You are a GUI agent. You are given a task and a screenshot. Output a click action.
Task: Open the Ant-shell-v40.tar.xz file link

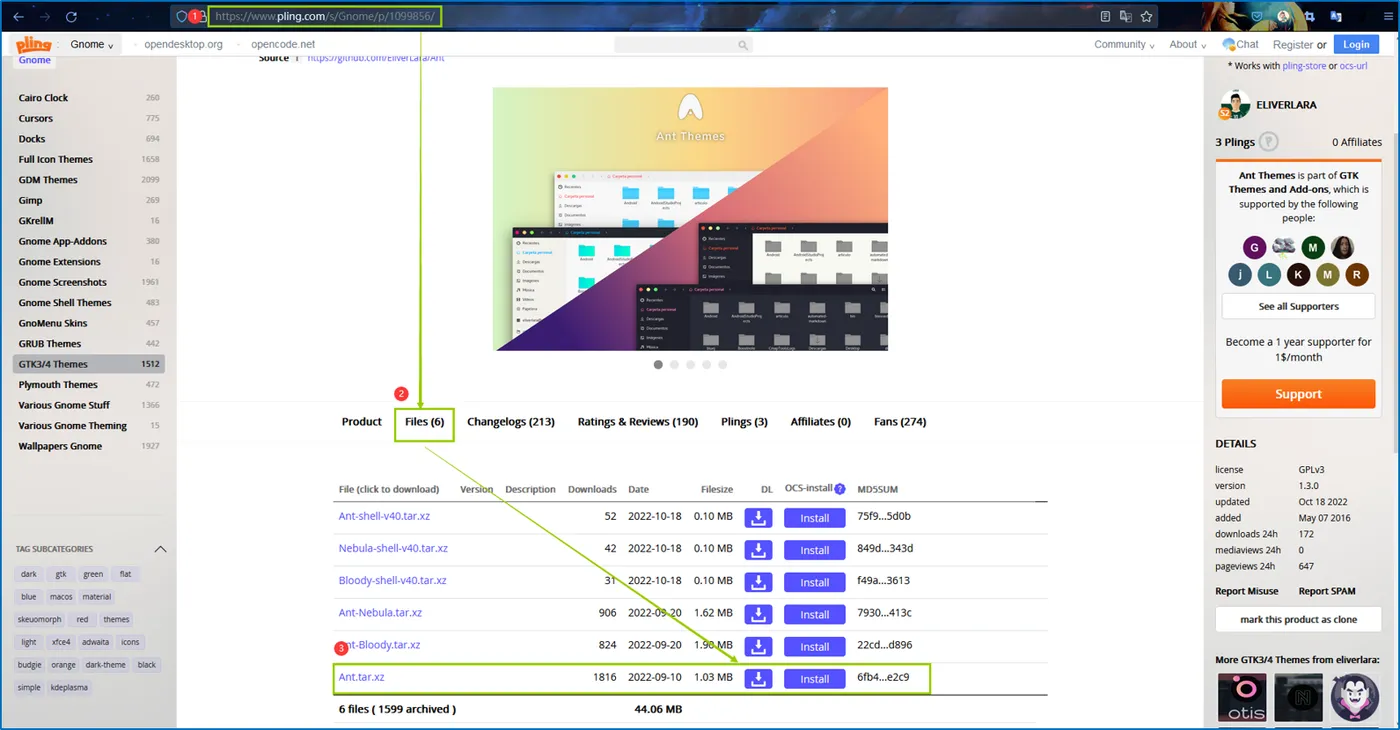coord(384,516)
